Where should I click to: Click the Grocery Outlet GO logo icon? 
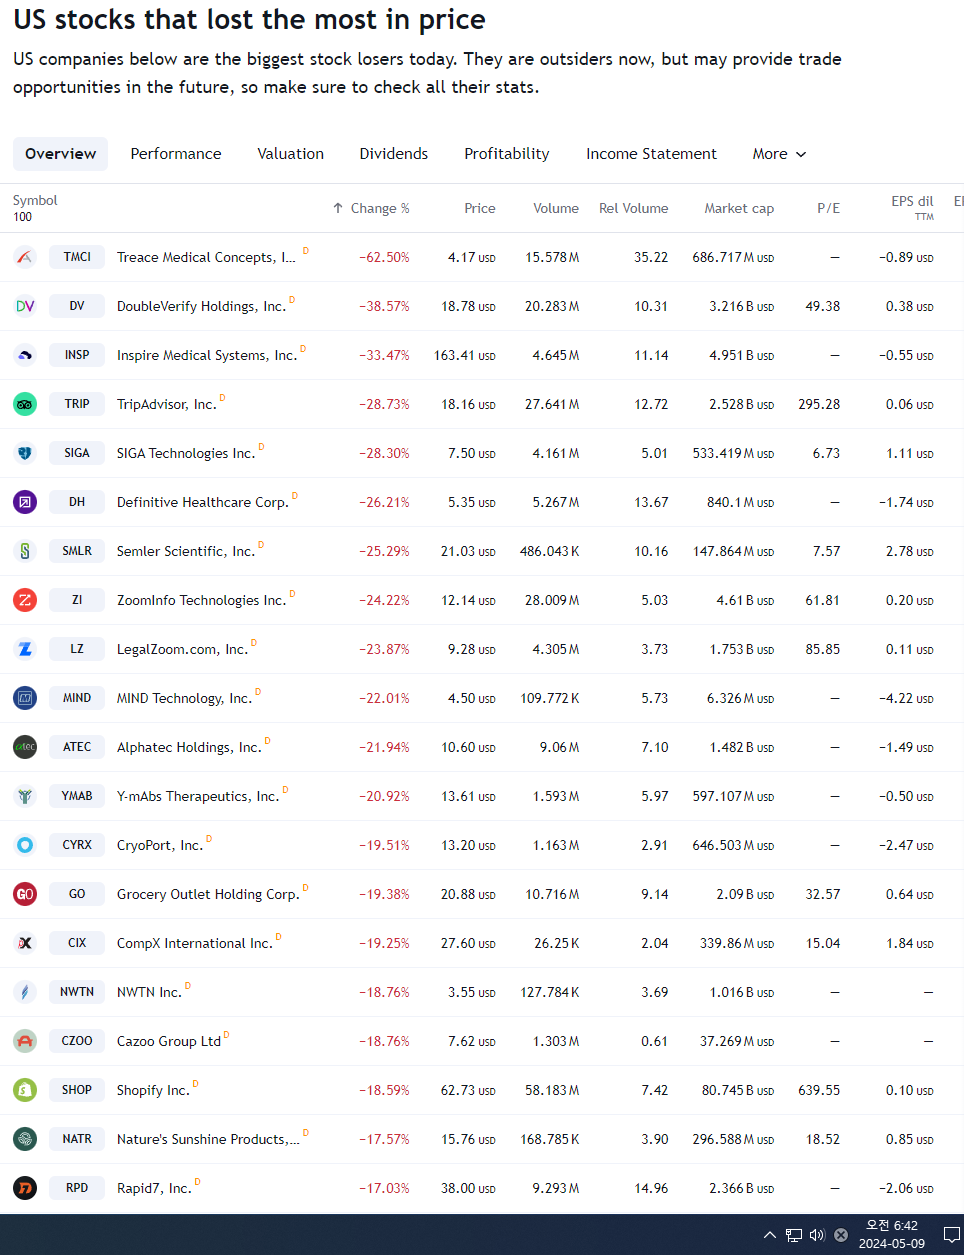pos(25,894)
